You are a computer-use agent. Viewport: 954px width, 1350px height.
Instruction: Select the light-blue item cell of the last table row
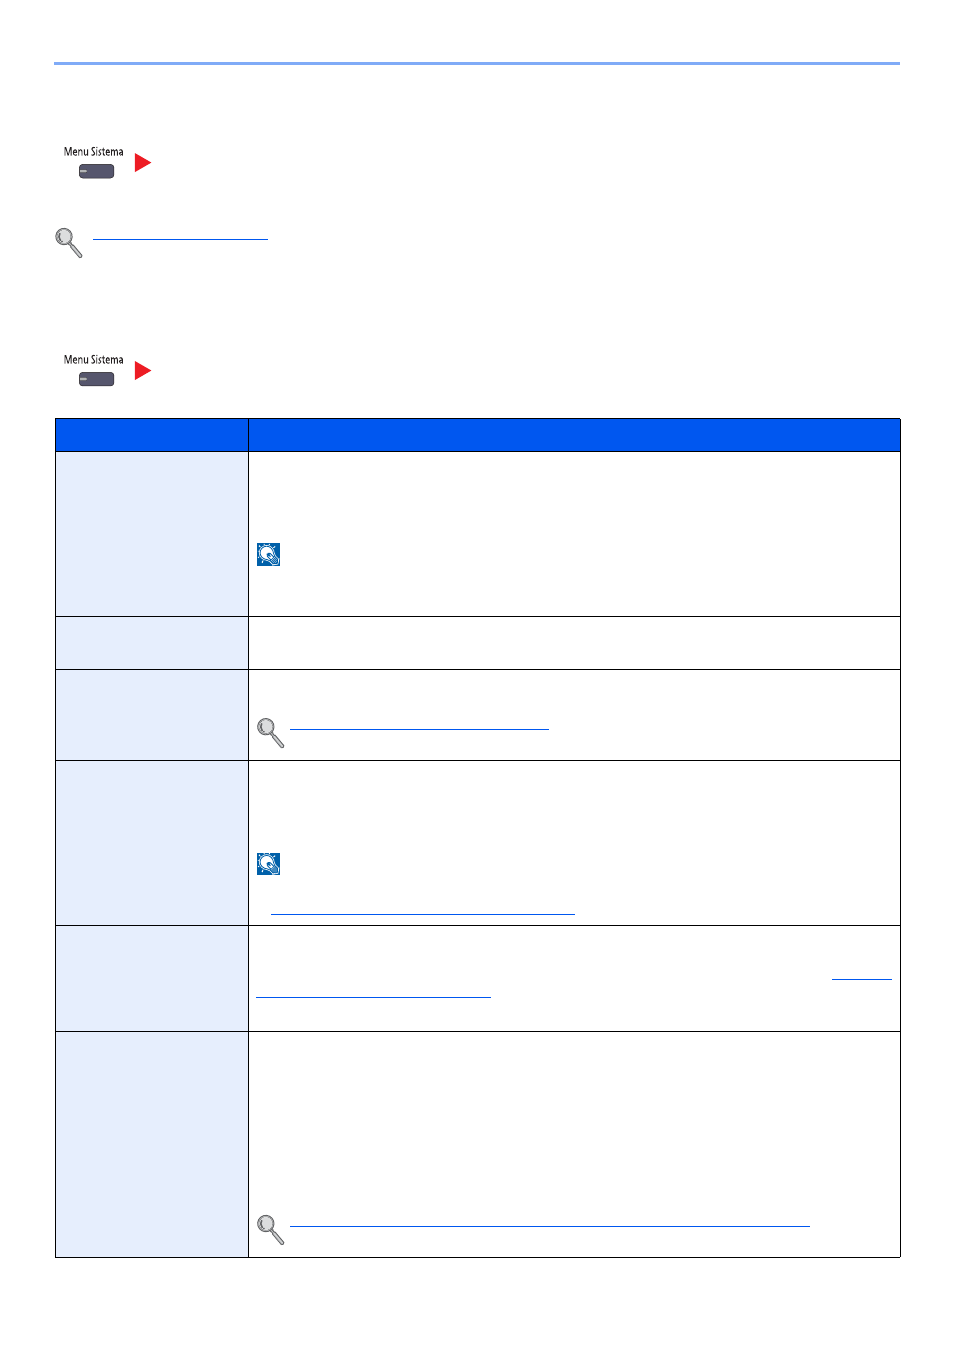click(152, 1144)
